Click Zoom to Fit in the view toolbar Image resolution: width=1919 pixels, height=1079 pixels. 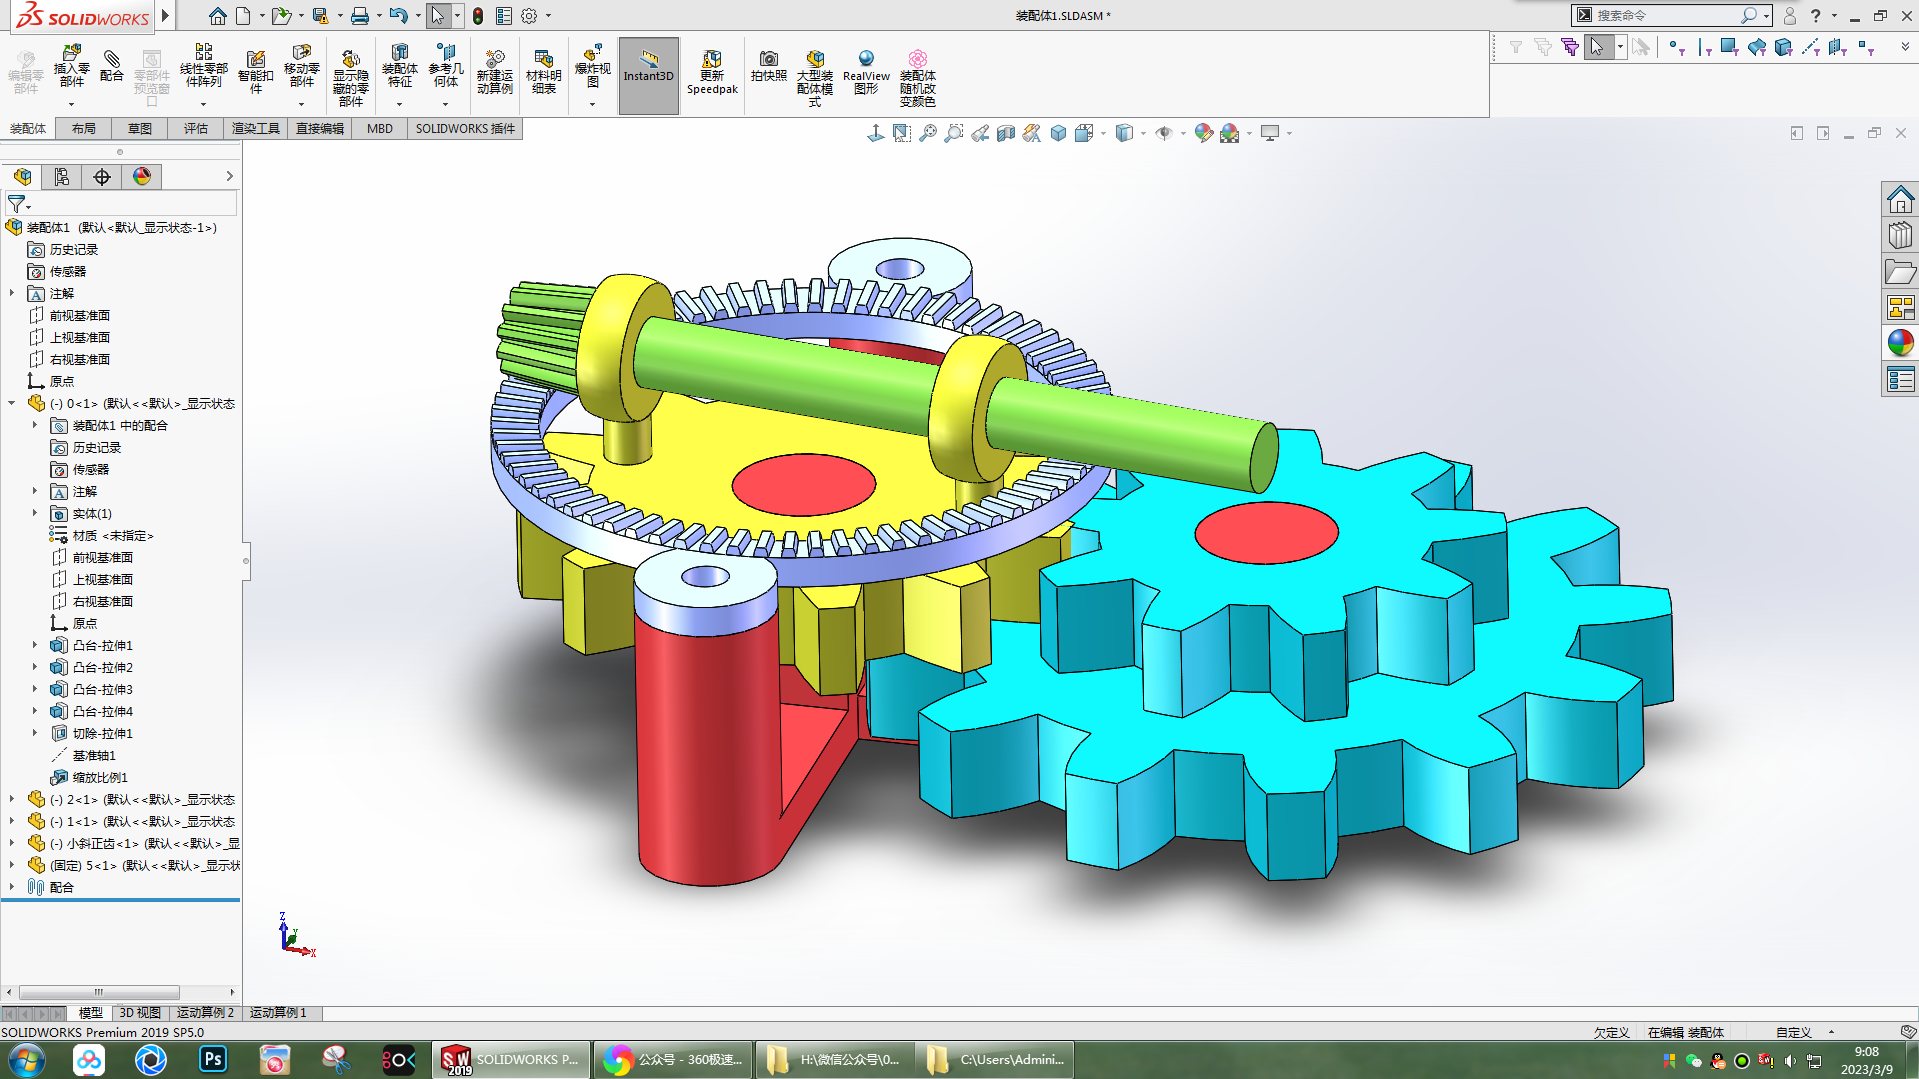click(x=928, y=133)
